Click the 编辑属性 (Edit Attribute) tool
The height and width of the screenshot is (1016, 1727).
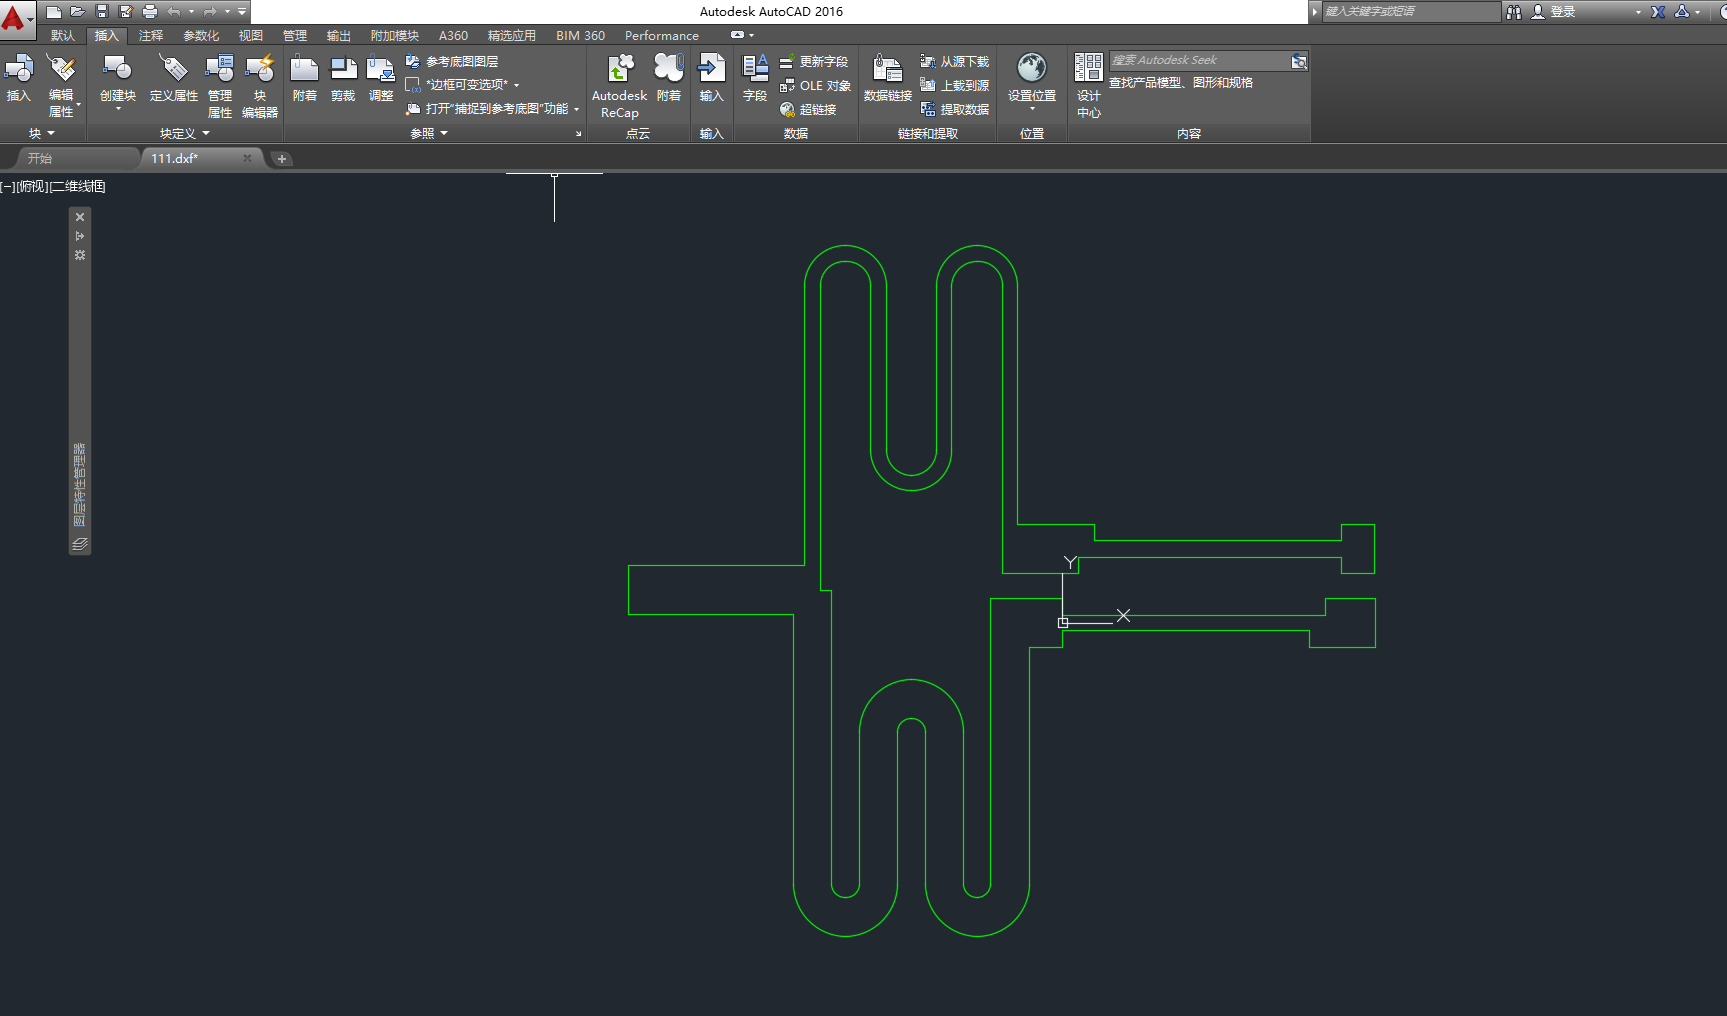click(62, 86)
